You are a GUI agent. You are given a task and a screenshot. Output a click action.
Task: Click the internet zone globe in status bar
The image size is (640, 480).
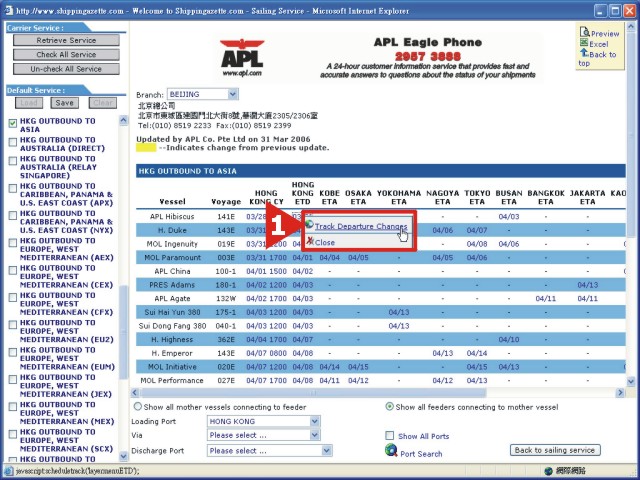click(549, 471)
